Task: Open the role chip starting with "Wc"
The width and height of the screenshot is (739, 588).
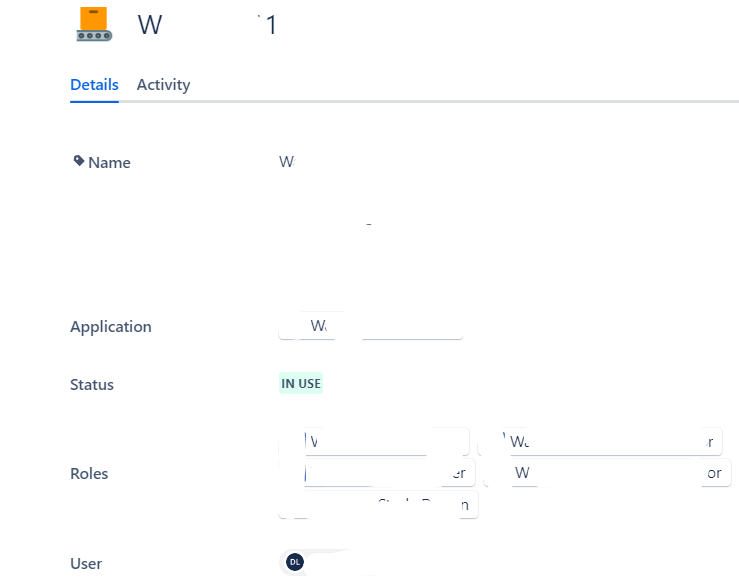Action: [x=600, y=441]
